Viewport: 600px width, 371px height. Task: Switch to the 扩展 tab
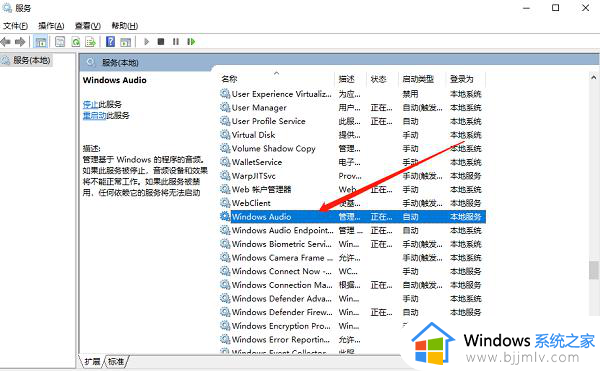pos(92,361)
